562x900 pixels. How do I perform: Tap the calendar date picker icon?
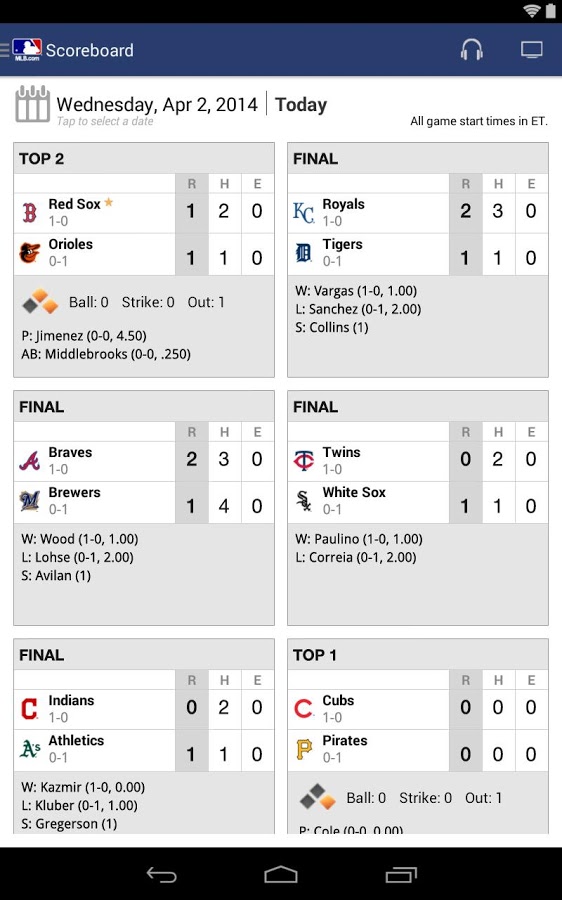pos(32,104)
